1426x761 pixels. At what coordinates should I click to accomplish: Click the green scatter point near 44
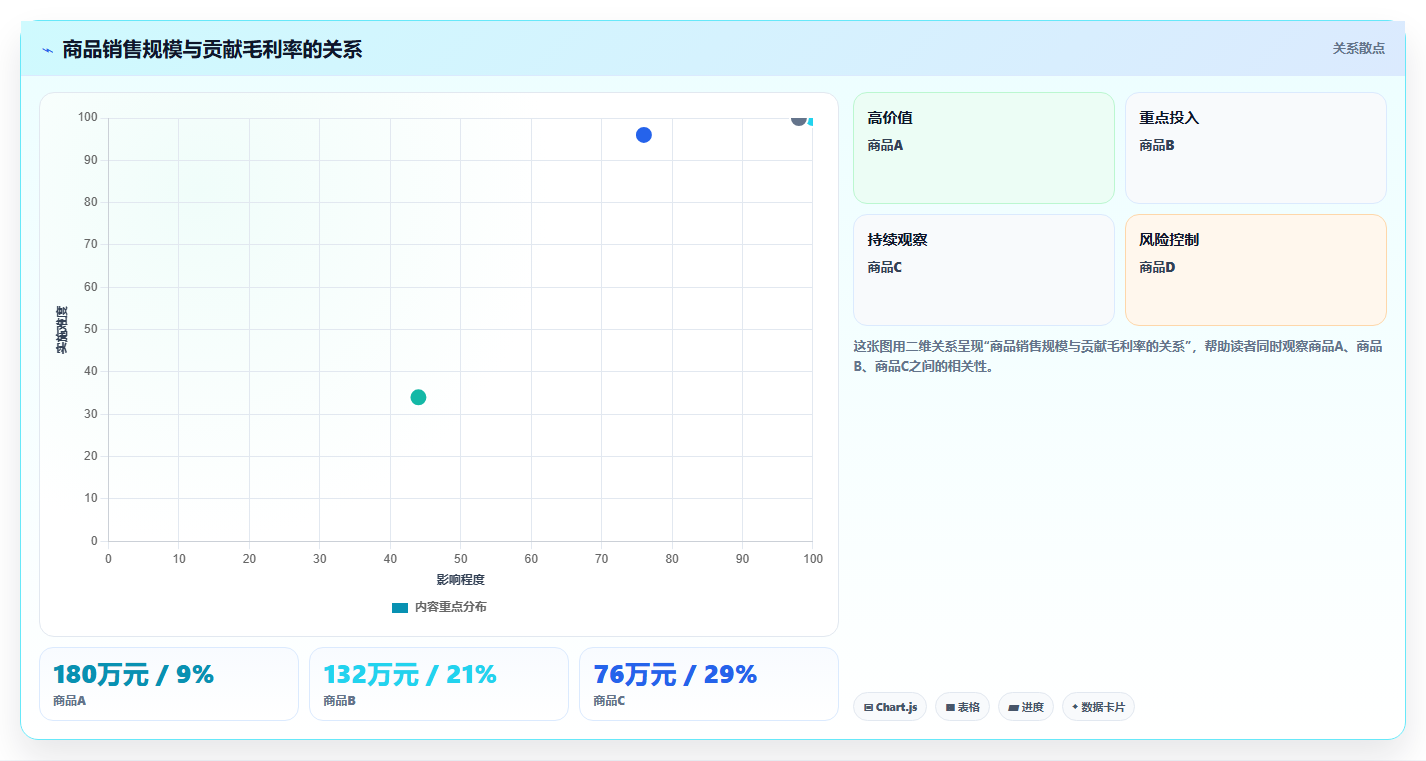click(418, 397)
